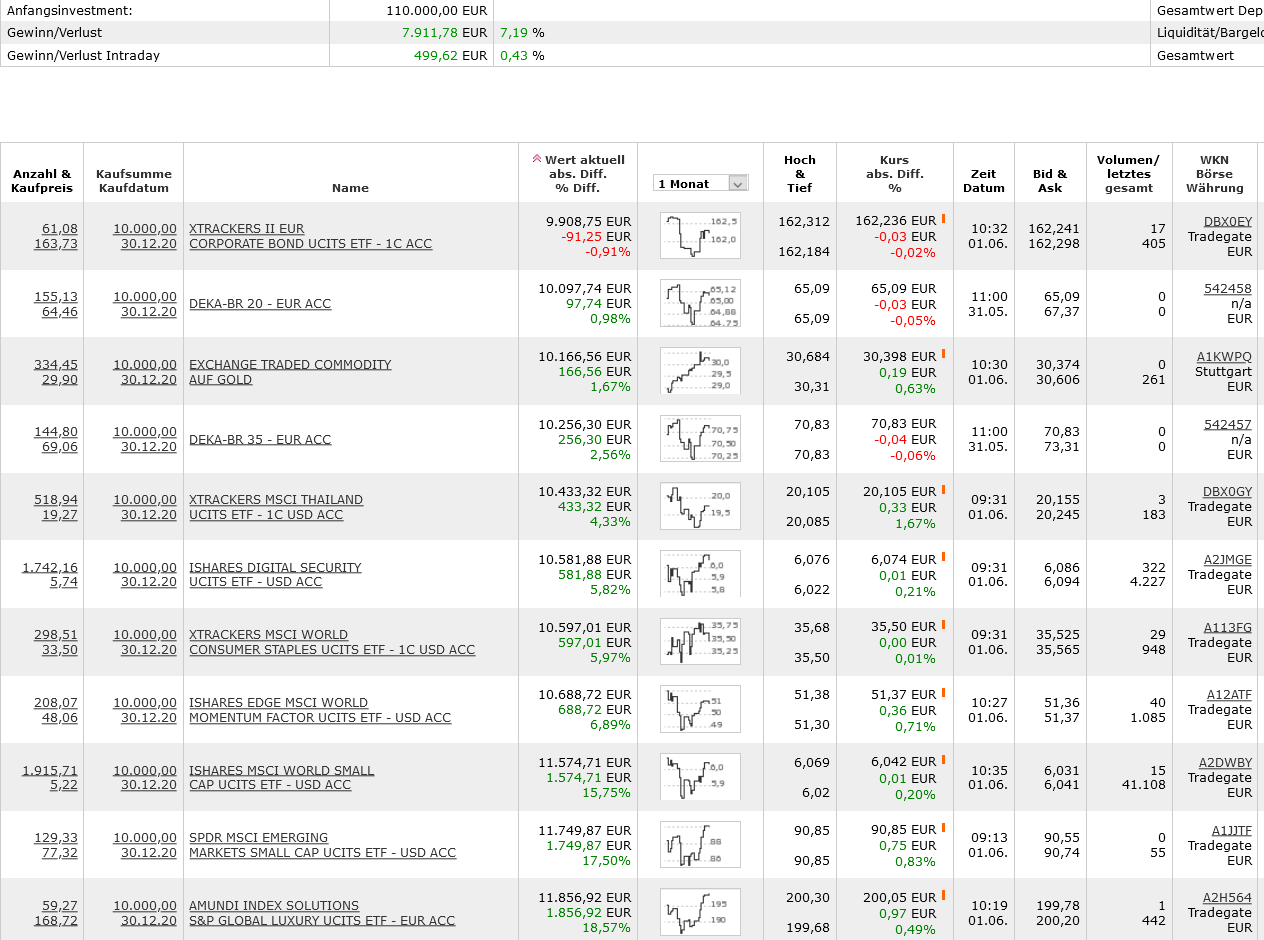Image resolution: width=1264 pixels, height=940 pixels.
Task: Open the DEKA-BR 35 - EUR ACC link
Action: click(x=260, y=440)
